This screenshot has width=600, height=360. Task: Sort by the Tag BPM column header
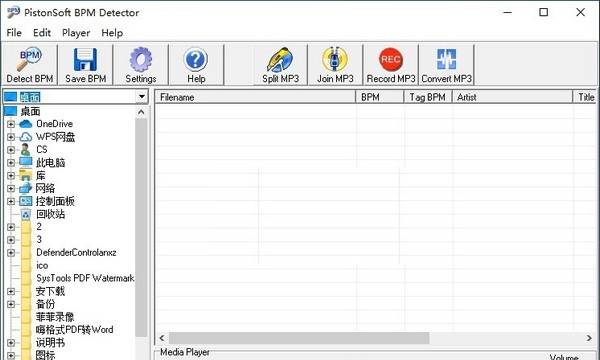pyautogui.click(x=428, y=97)
